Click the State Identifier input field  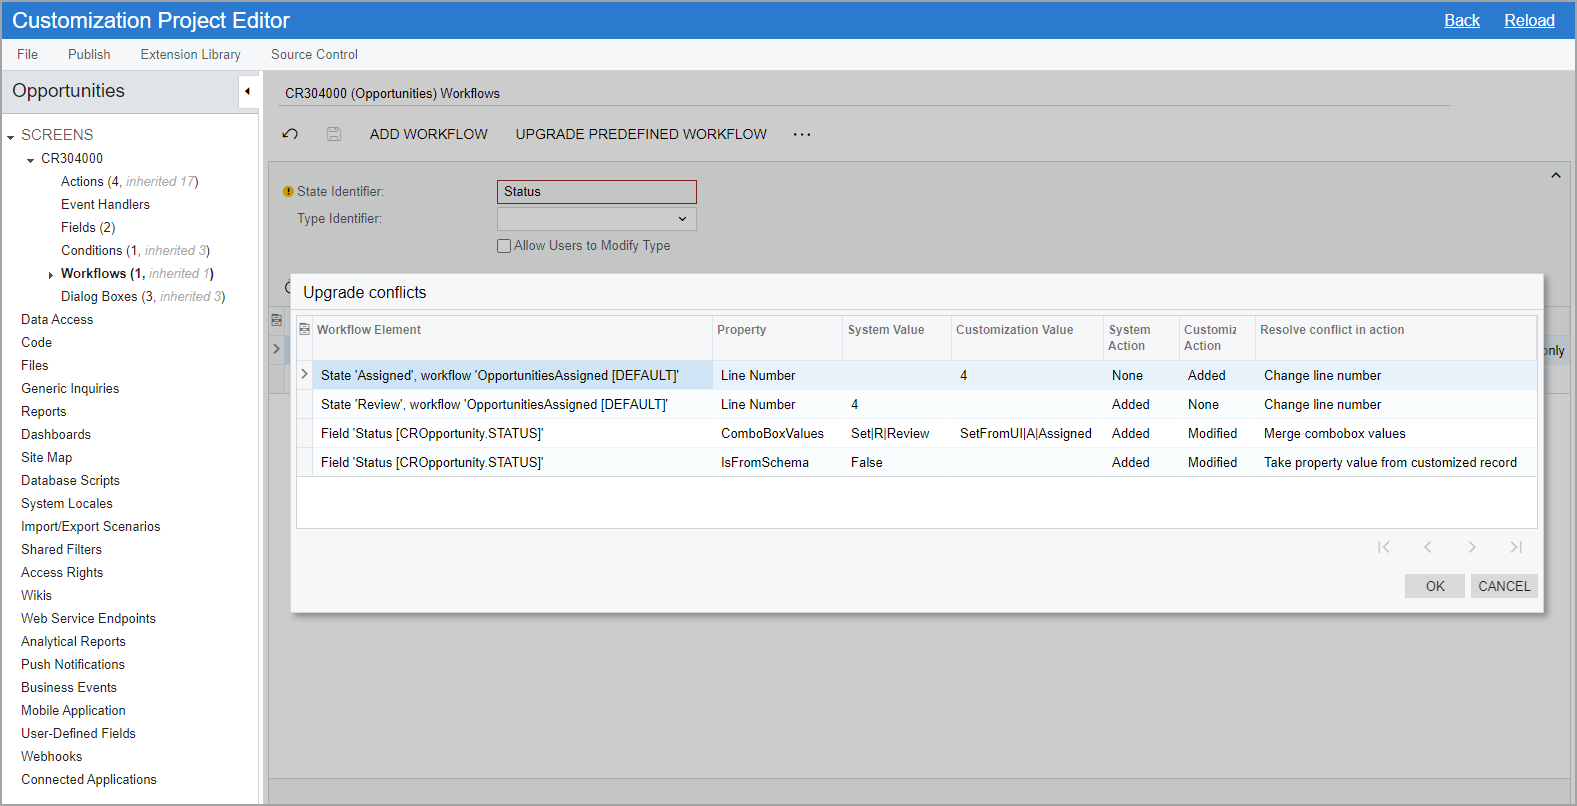click(x=596, y=192)
